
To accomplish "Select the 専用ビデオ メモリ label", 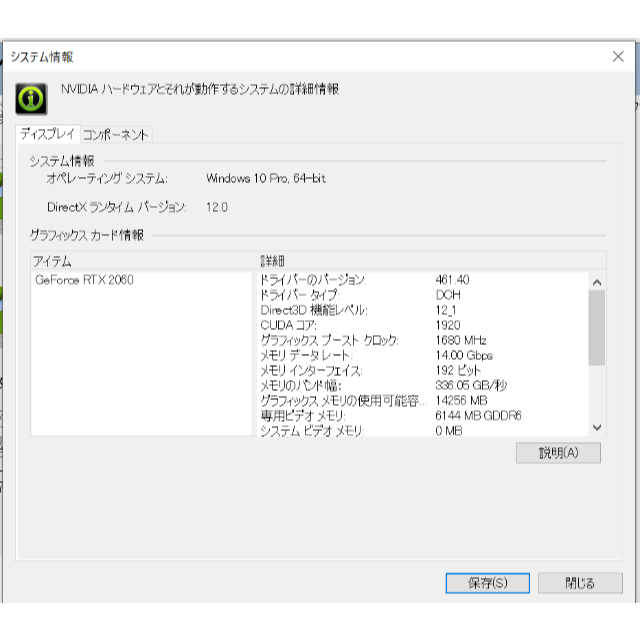I will pos(302,416).
